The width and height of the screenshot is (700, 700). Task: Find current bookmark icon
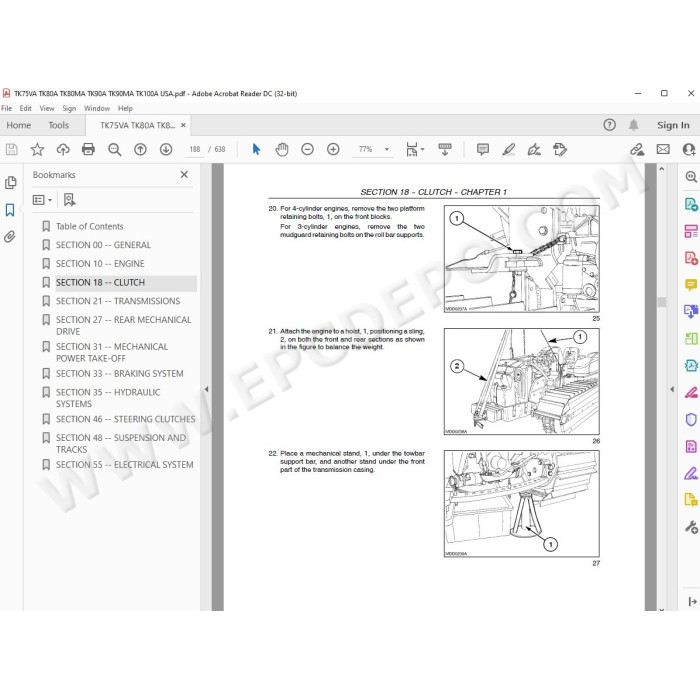coord(69,200)
